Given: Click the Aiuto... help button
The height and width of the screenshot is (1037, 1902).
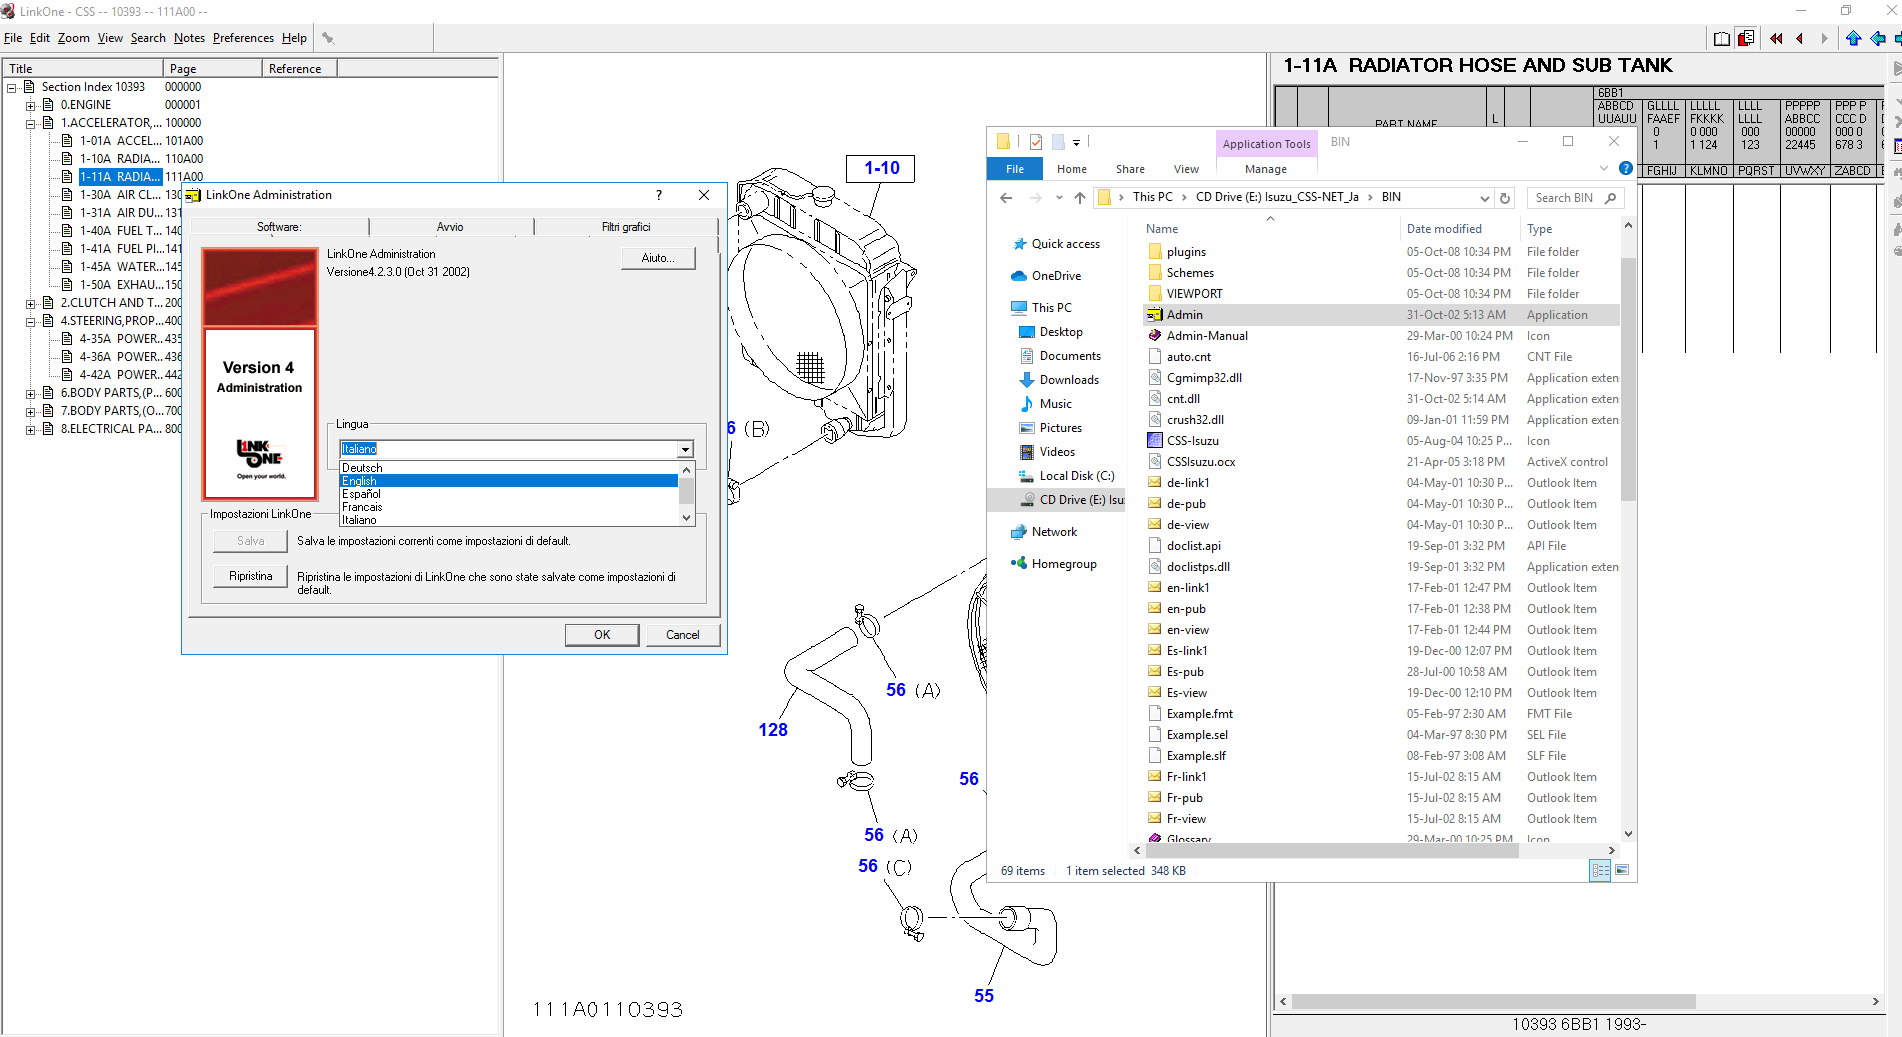Looking at the screenshot, I should pos(658,258).
